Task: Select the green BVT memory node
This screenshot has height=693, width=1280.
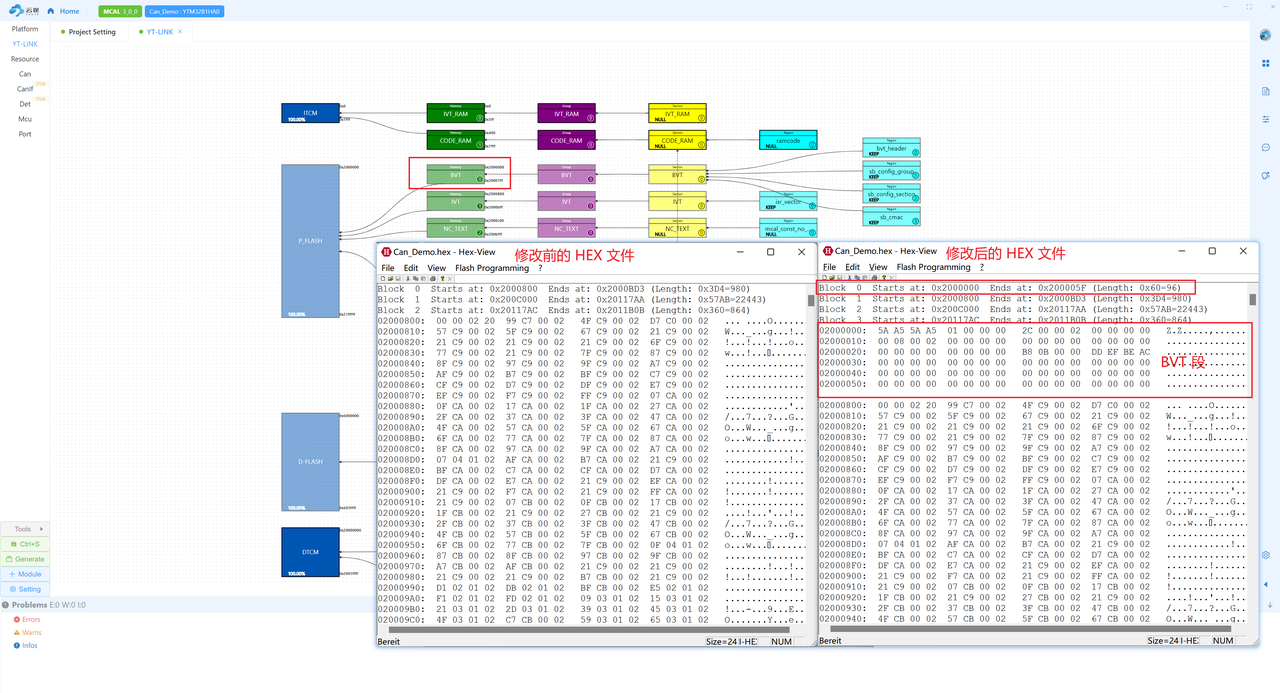Action: [x=455, y=174]
